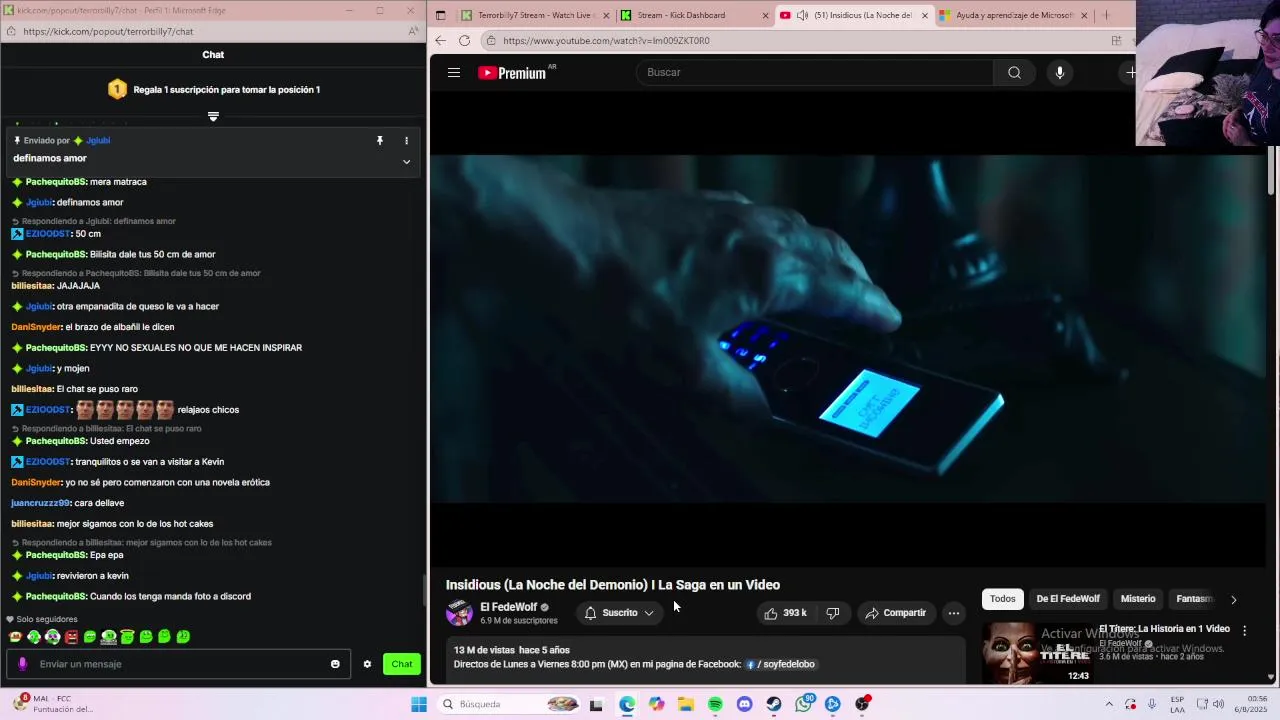Open read aloud icon in Kick address bar
Image resolution: width=1280 pixels, height=720 pixels.
413,31
